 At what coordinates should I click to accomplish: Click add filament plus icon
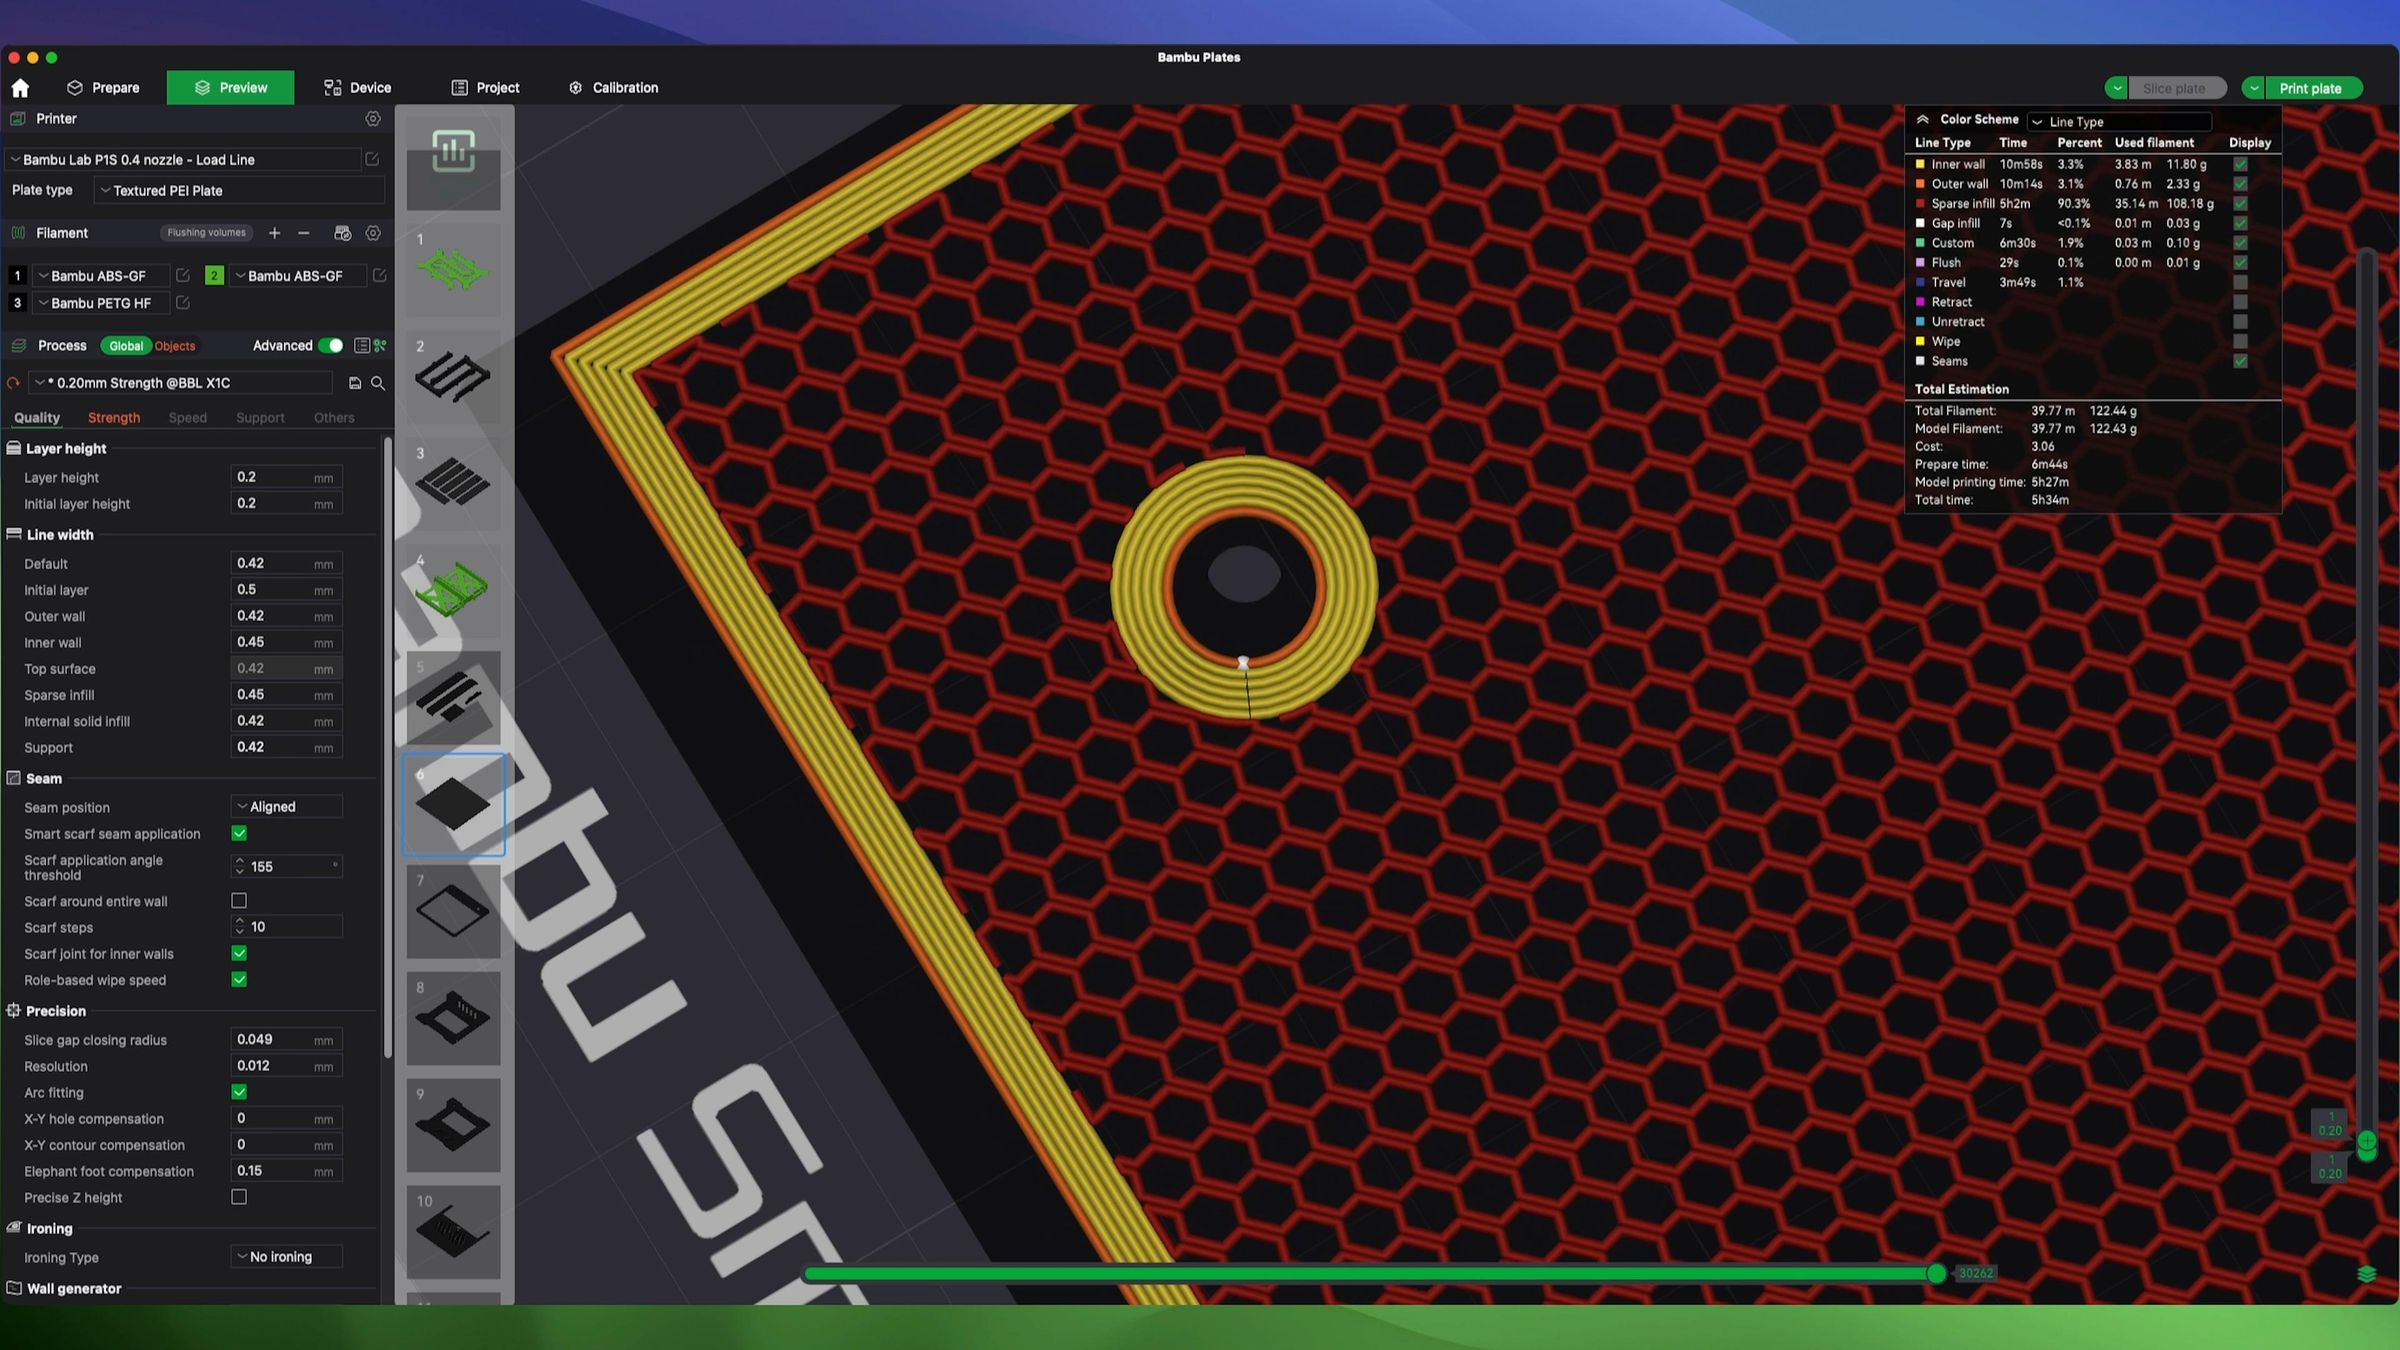(274, 233)
